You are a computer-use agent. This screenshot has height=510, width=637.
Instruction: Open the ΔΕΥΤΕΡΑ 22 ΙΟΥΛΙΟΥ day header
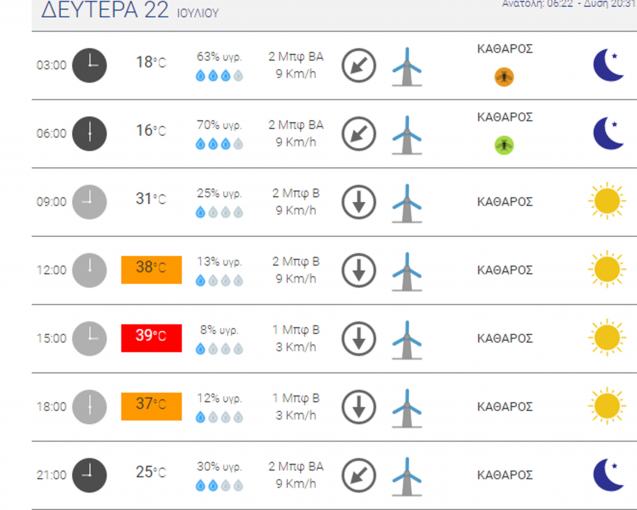coord(130,10)
